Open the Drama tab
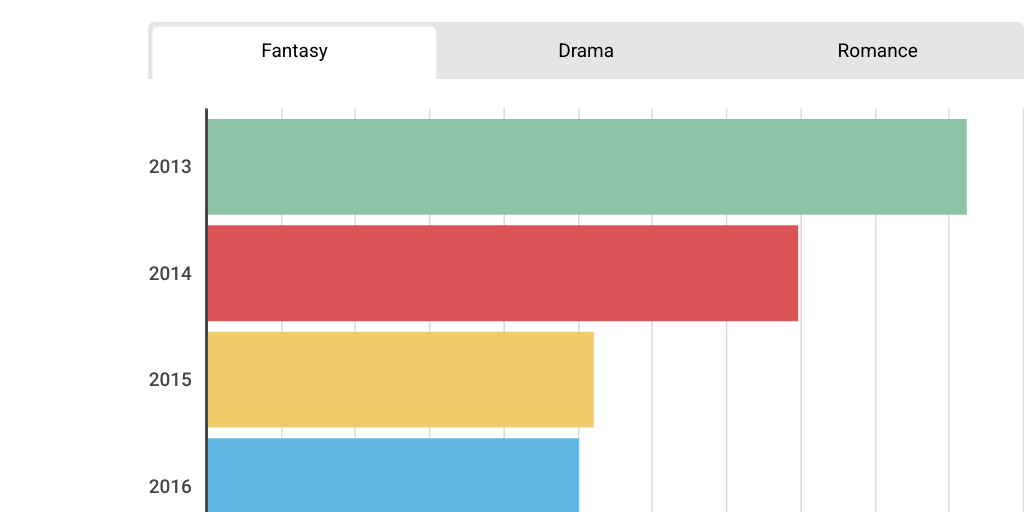Viewport: 1024px width, 512px height. tap(586, 51)
